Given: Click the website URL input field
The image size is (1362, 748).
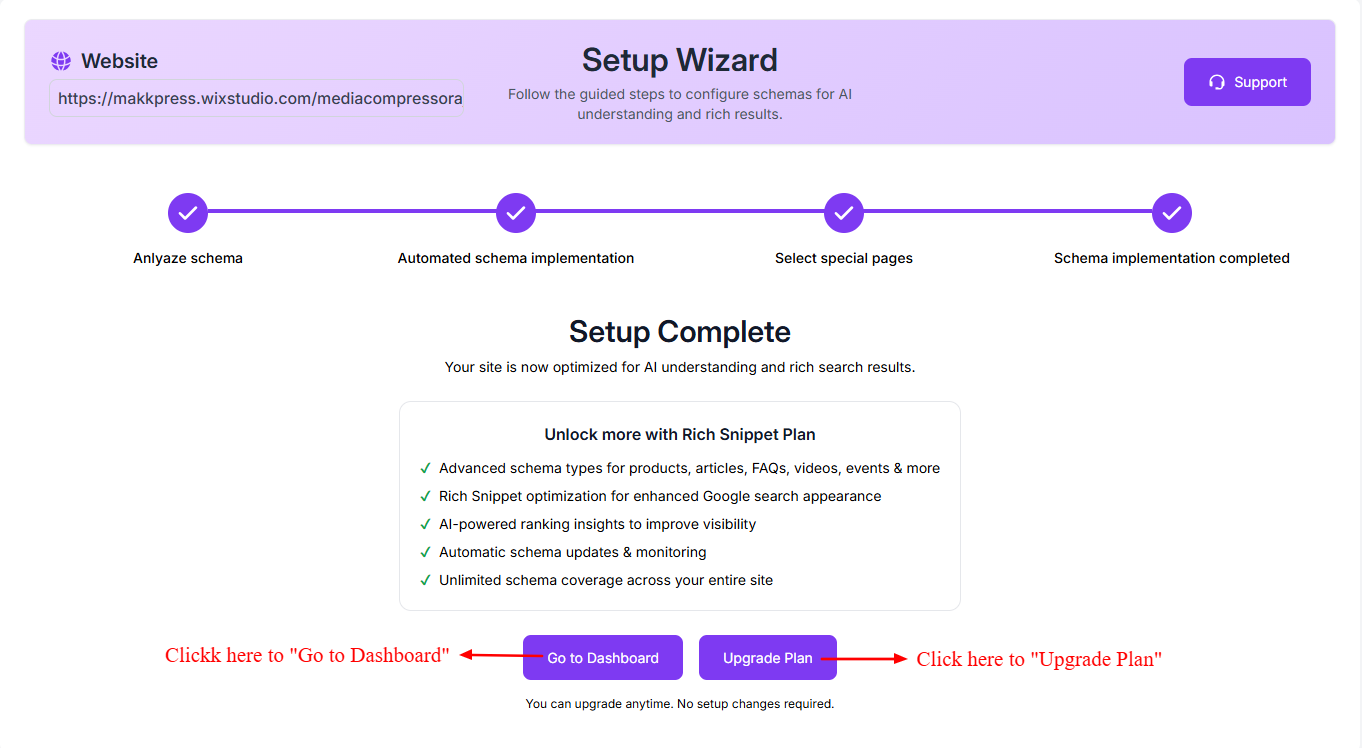Looking at the screenshot, I should [x=256, y=99].
